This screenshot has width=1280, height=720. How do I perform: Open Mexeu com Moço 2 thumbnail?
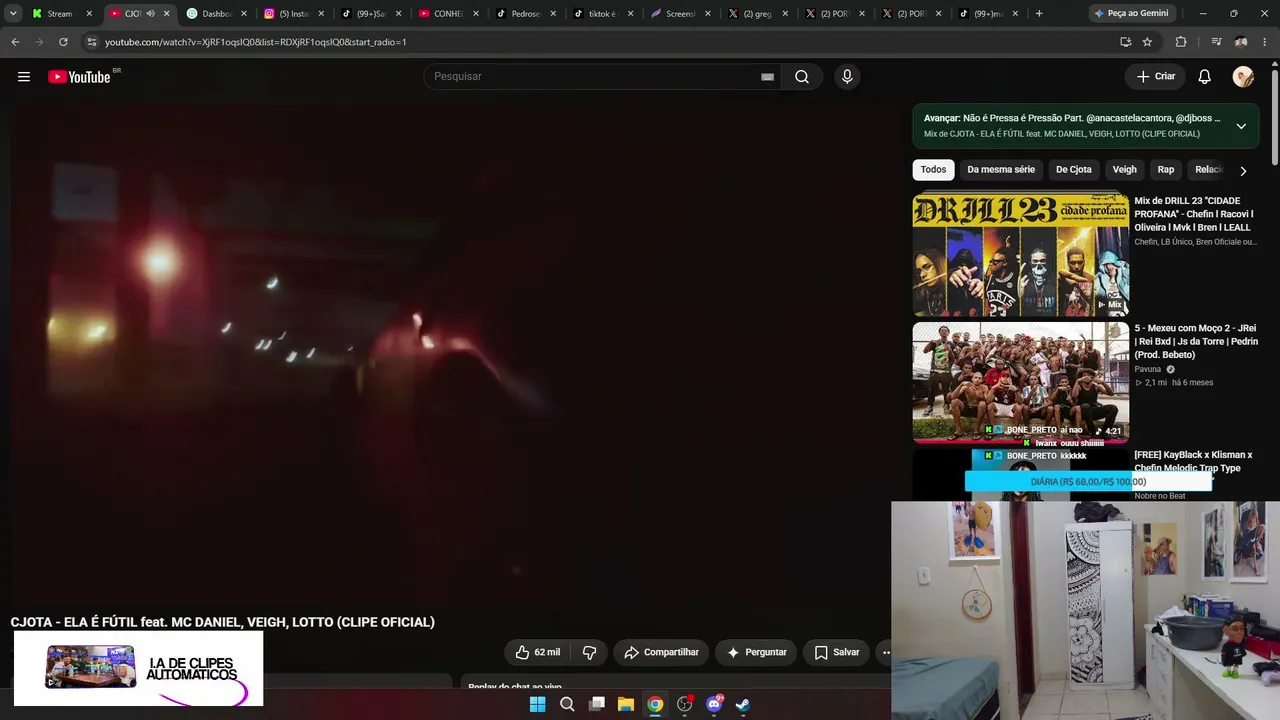pos(1020,382)
